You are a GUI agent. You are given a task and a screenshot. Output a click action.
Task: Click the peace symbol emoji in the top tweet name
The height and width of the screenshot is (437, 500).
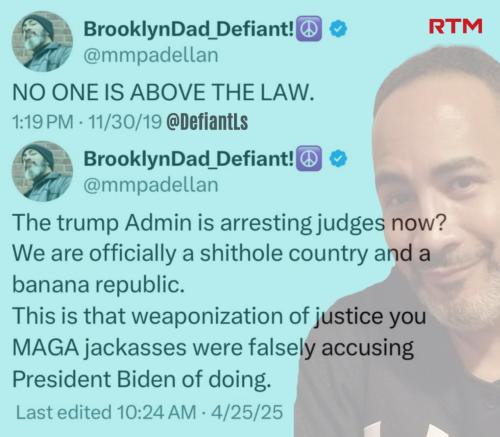click(x=309, y=29)
